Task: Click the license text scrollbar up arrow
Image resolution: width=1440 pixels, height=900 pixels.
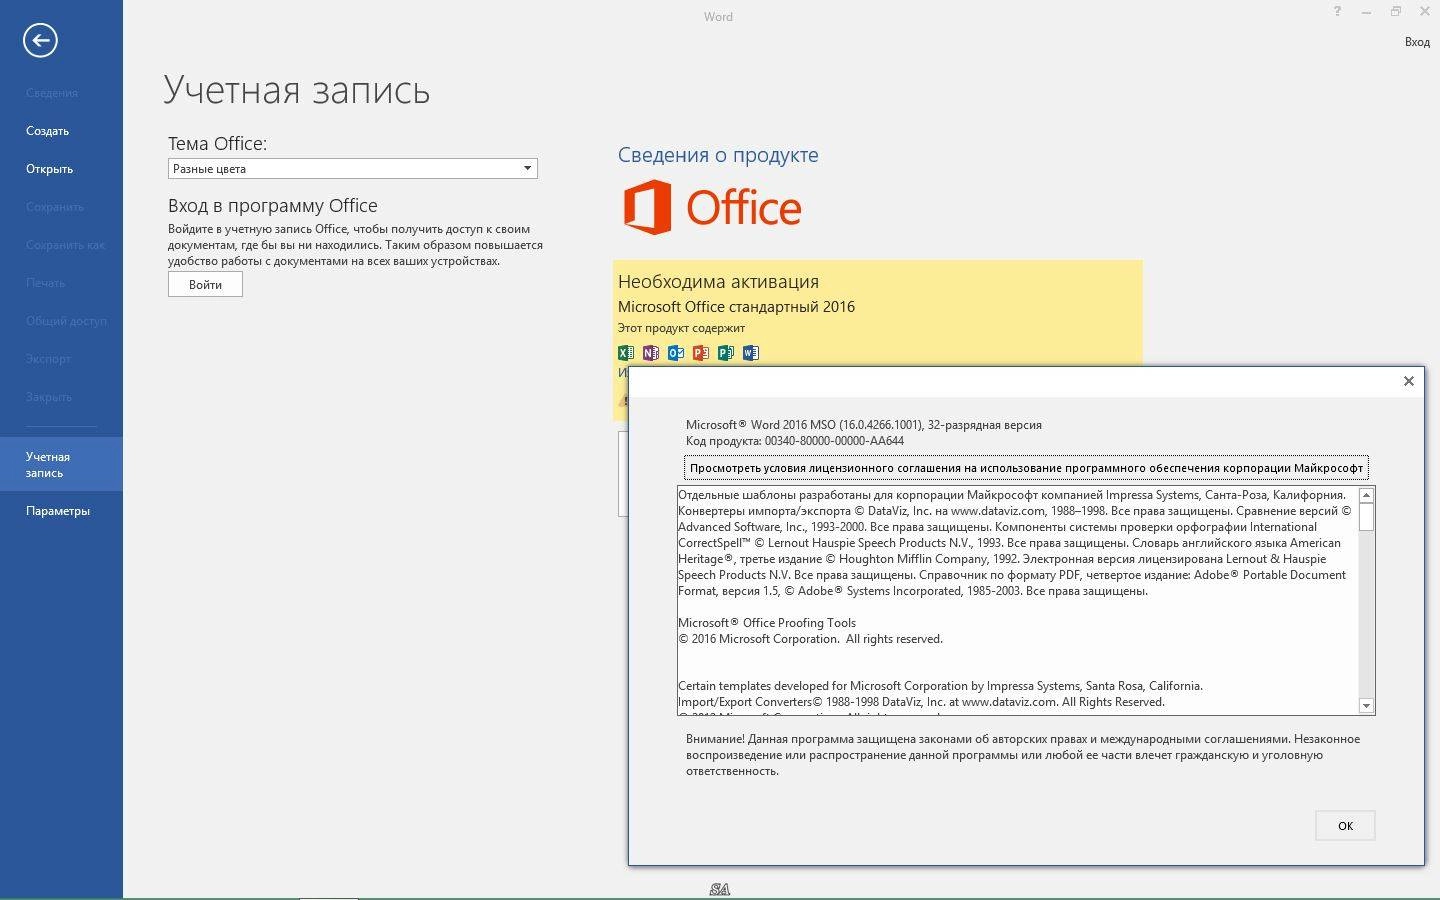Action: click(x=1367, y=495)
